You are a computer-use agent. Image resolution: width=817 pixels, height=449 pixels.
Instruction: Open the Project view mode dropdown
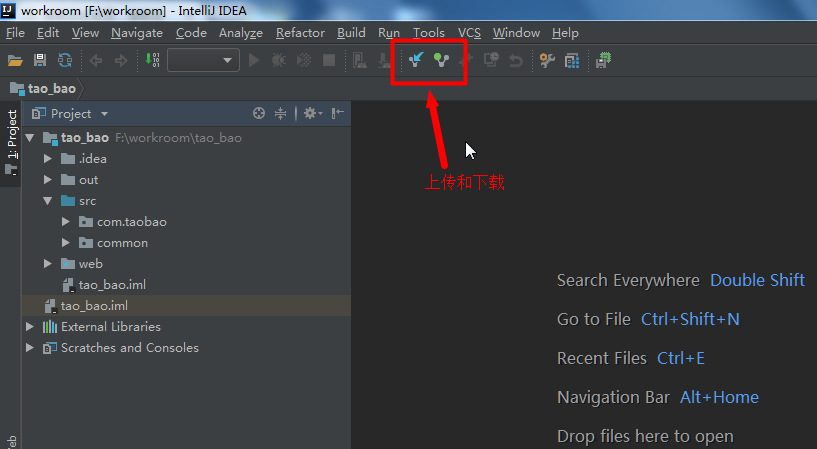coord(104,114)
